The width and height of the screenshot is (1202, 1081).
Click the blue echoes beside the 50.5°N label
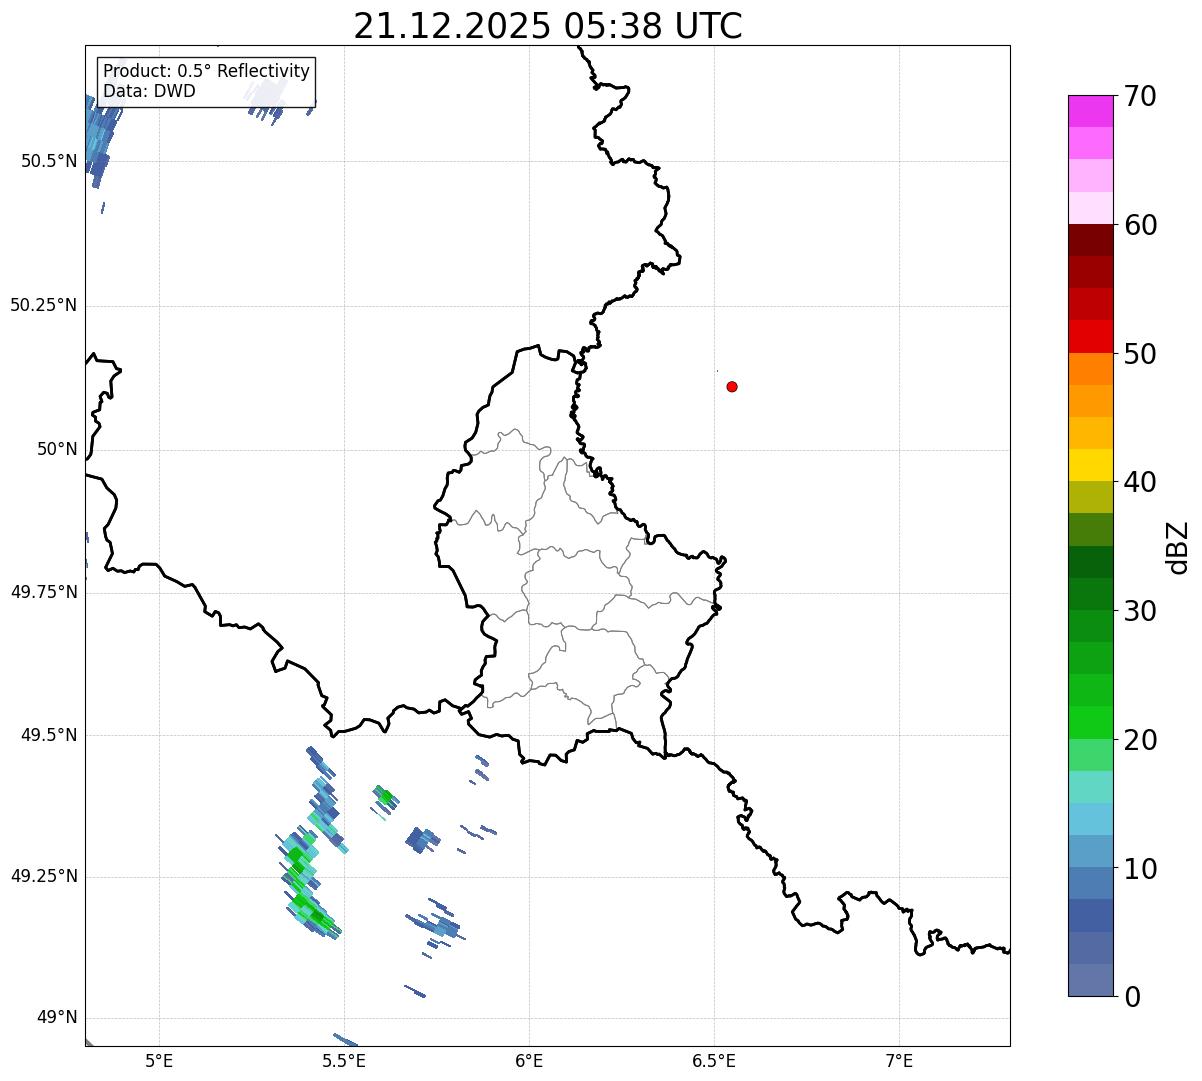click(99, 140)
